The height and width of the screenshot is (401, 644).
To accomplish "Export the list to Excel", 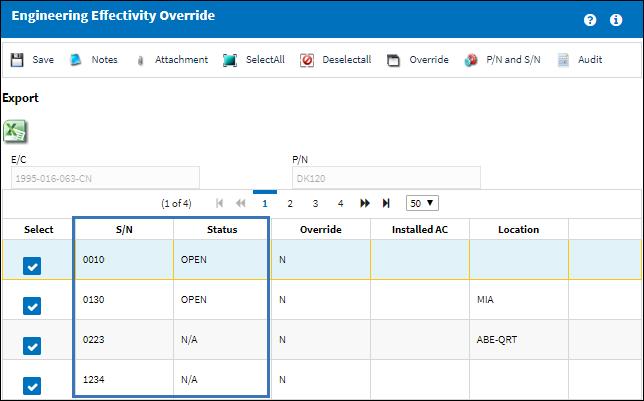I will pyautogui.click(x=15, y=131).
